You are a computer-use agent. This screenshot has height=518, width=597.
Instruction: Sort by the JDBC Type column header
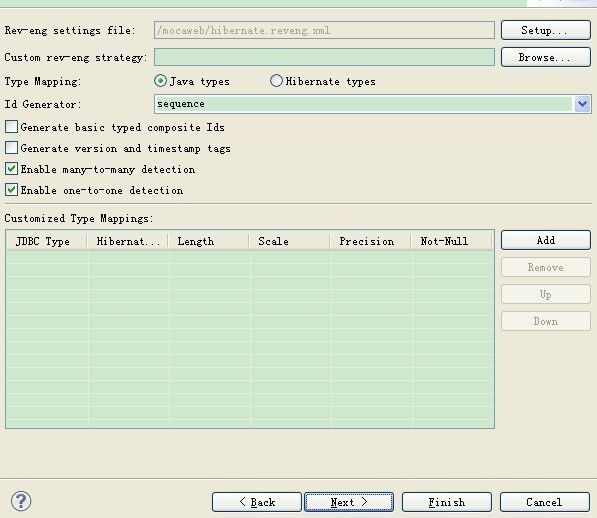point(47,241)
